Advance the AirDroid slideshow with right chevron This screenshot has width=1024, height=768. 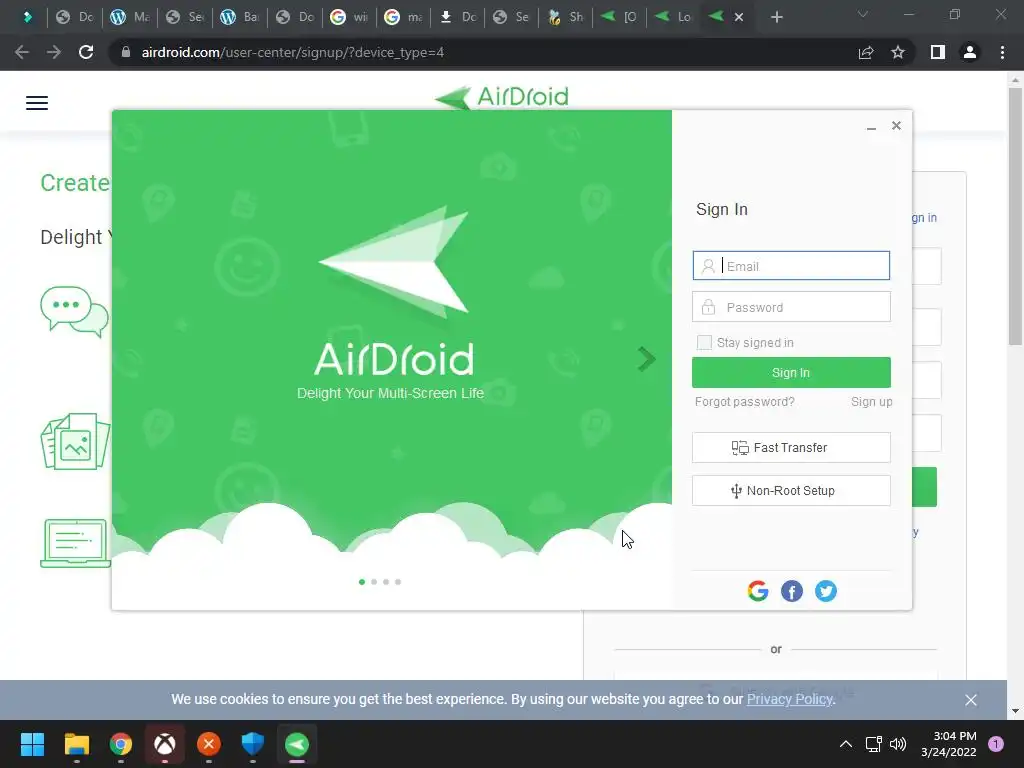[x=646, y=359]
